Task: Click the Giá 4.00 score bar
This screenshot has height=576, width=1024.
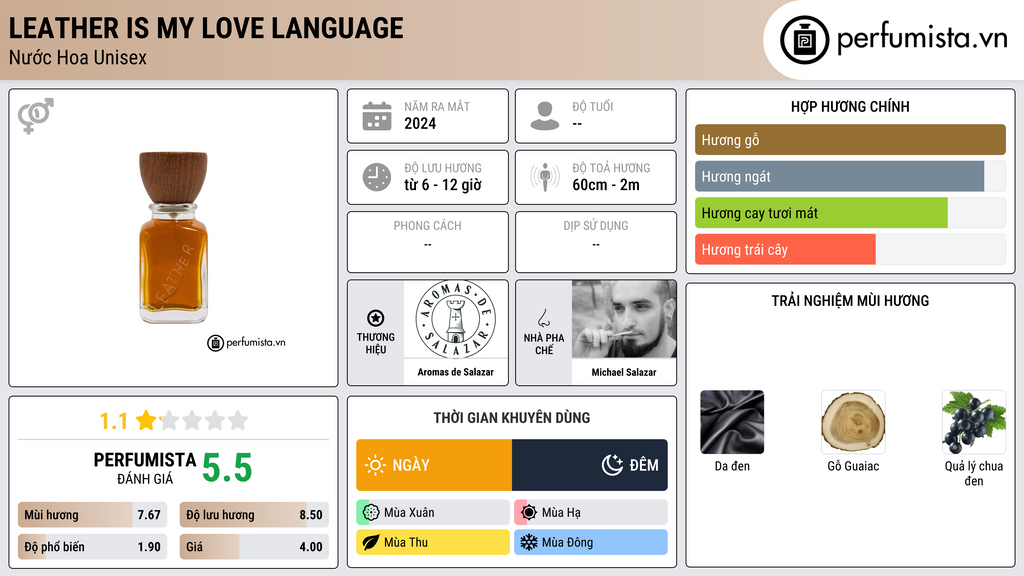Action: pos(254,547)
